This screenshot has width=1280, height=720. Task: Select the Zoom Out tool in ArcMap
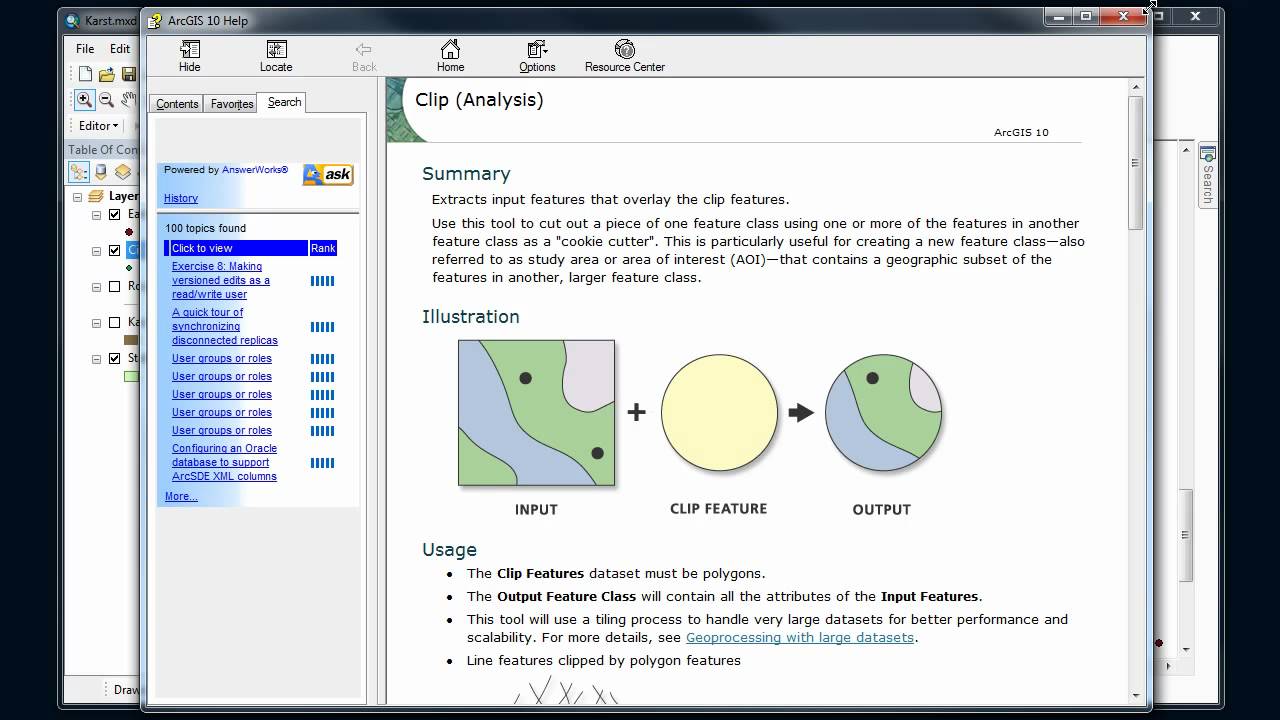pos(105,99)
